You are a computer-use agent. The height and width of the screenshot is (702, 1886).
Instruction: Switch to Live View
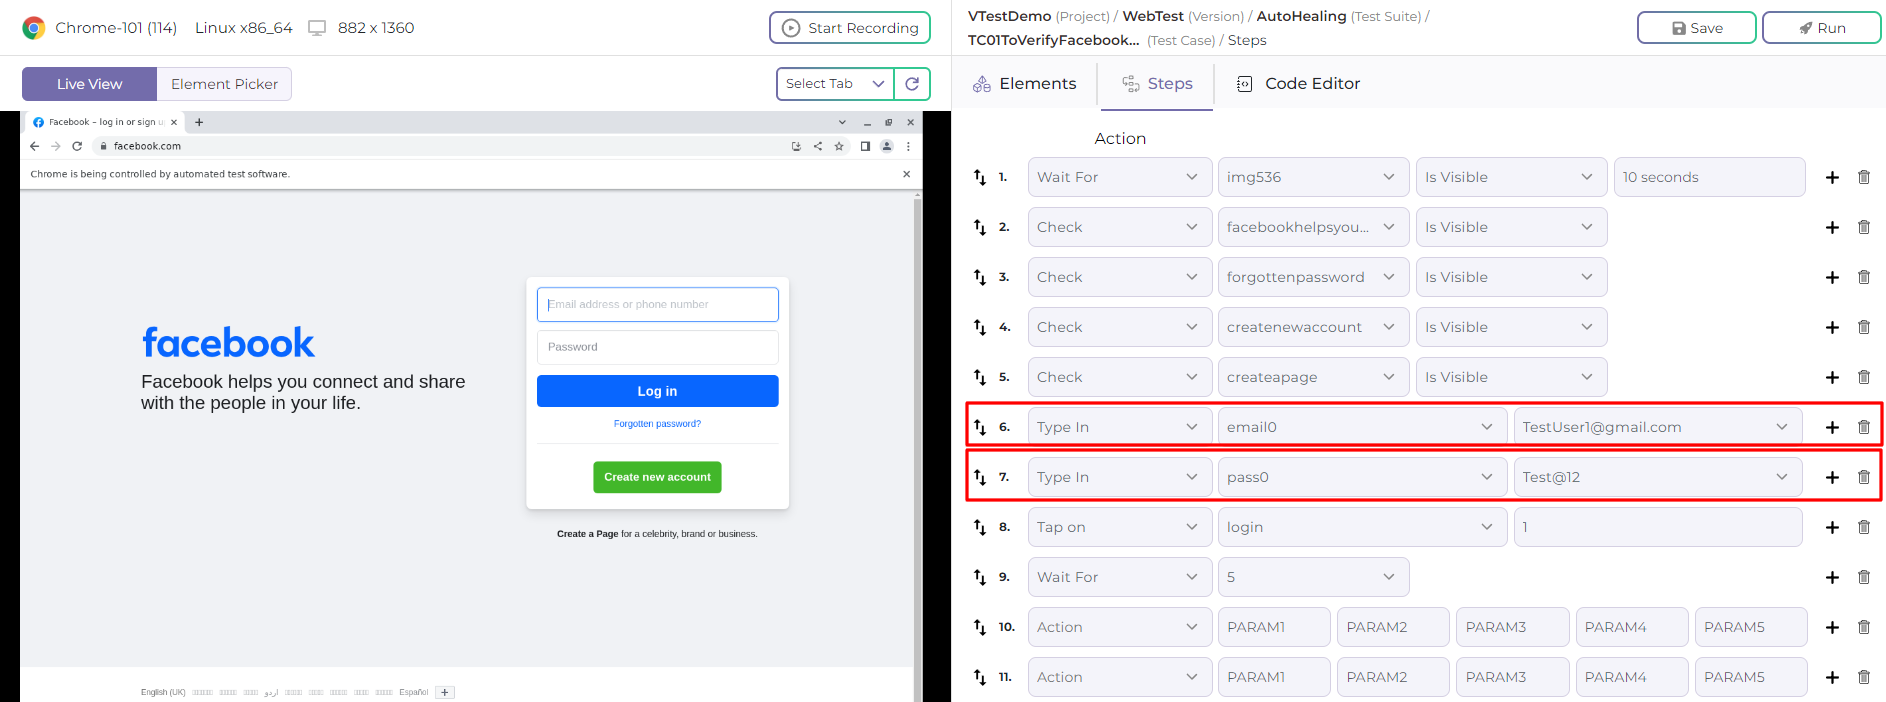[x=89, y=84]
